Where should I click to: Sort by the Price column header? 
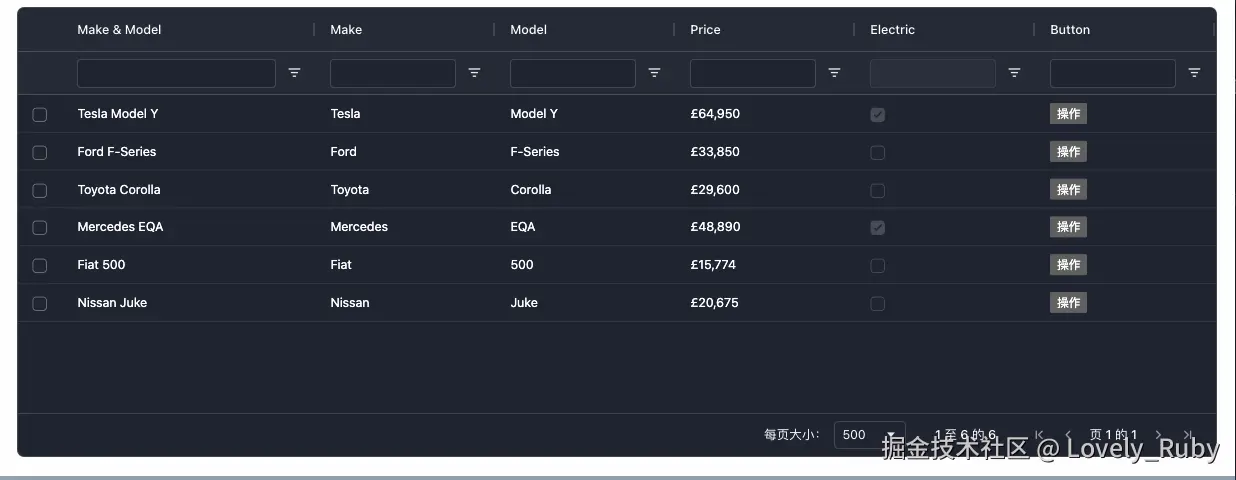705,30
